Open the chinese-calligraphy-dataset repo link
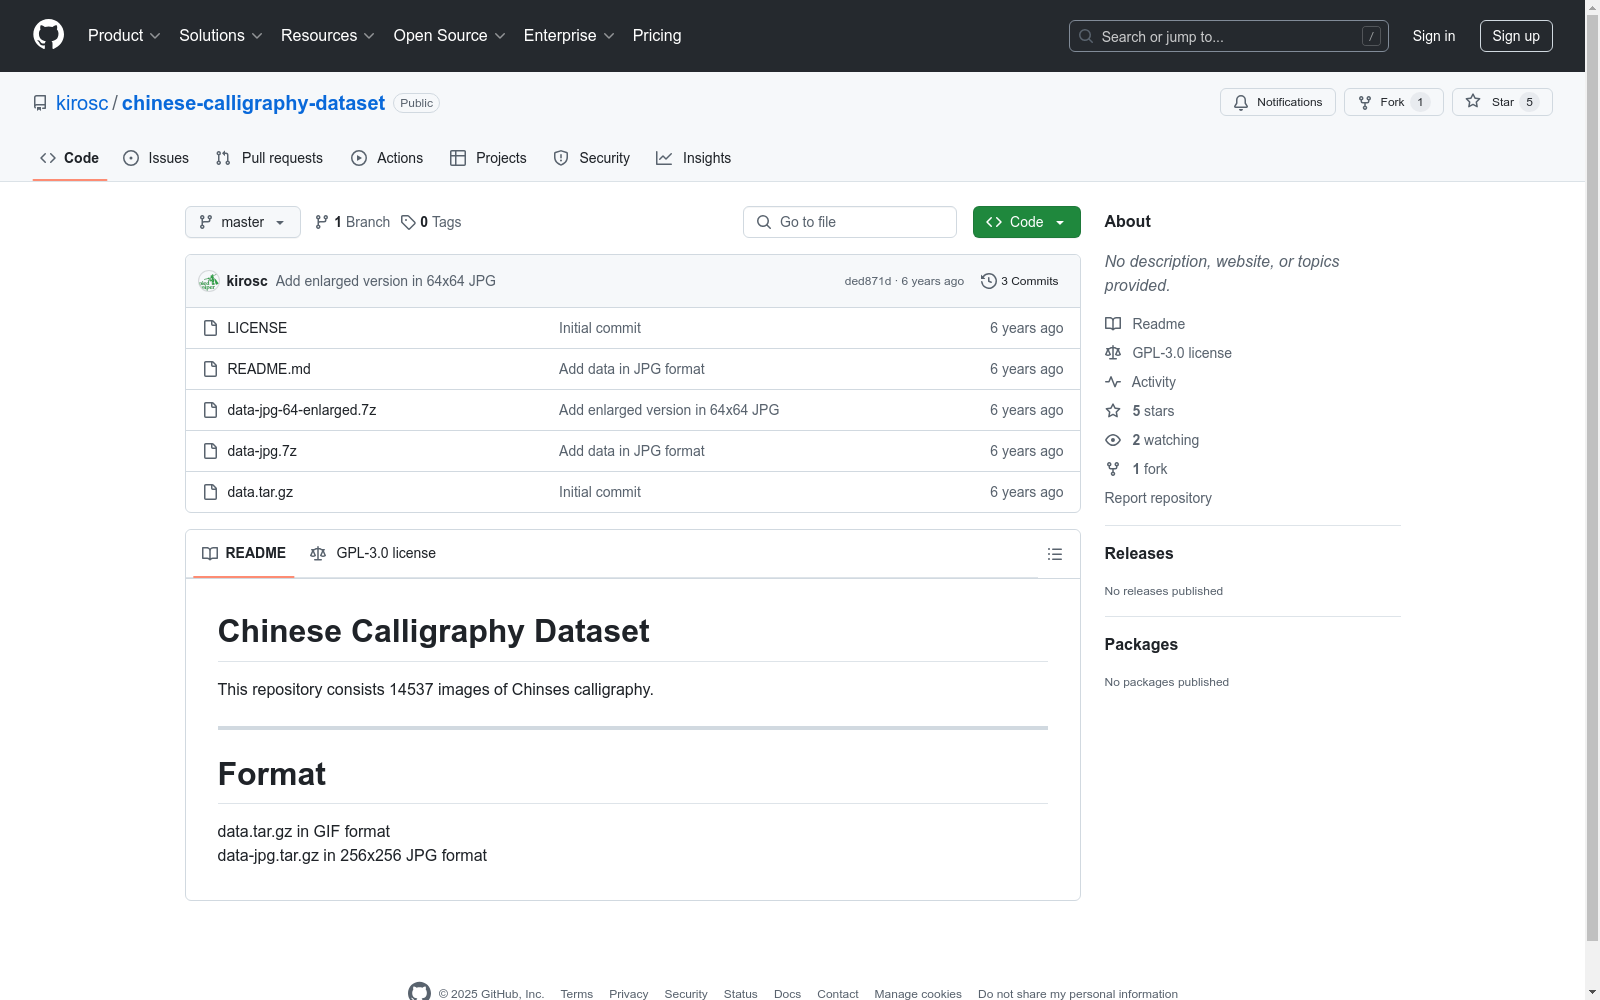The width and height of the screenshot is (1600, 1000). pos(253,103)
